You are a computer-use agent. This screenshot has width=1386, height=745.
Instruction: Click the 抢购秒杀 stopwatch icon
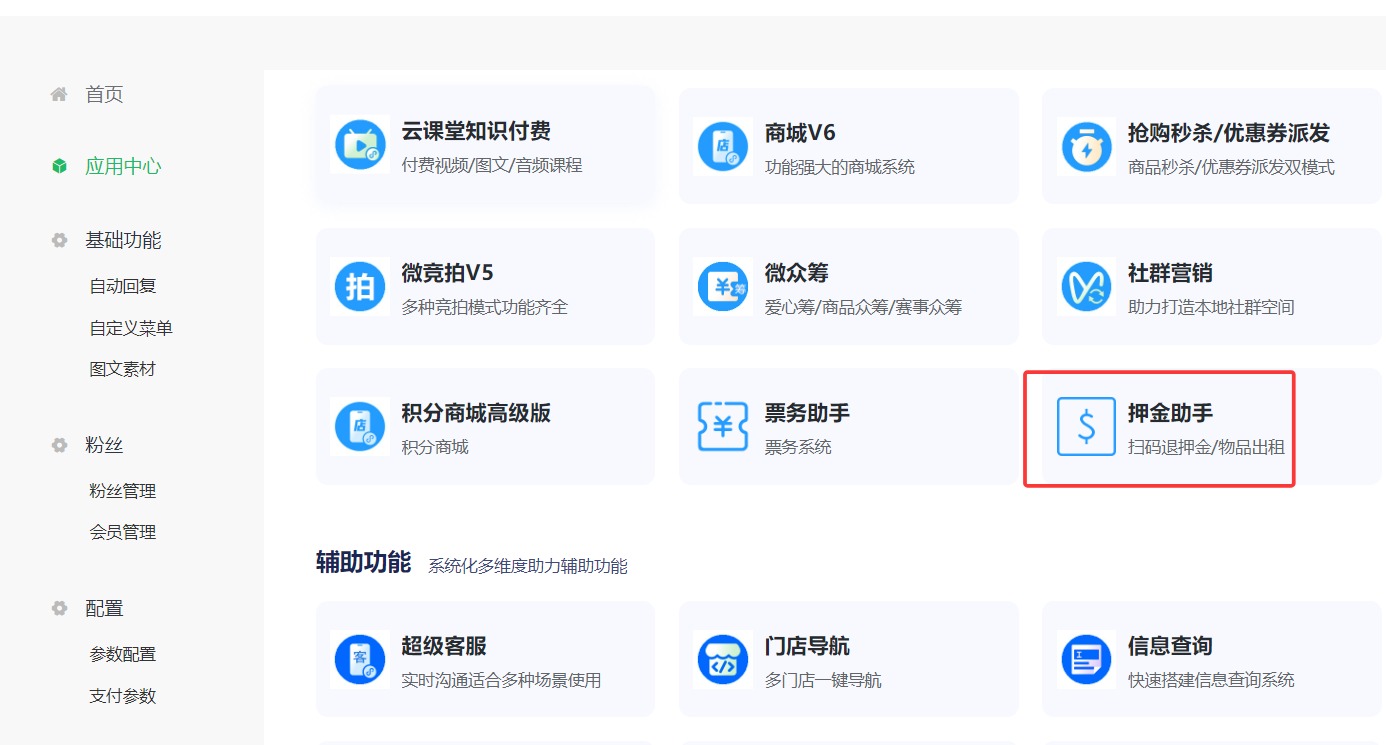pyautogui.click(x=1086, y=147)
